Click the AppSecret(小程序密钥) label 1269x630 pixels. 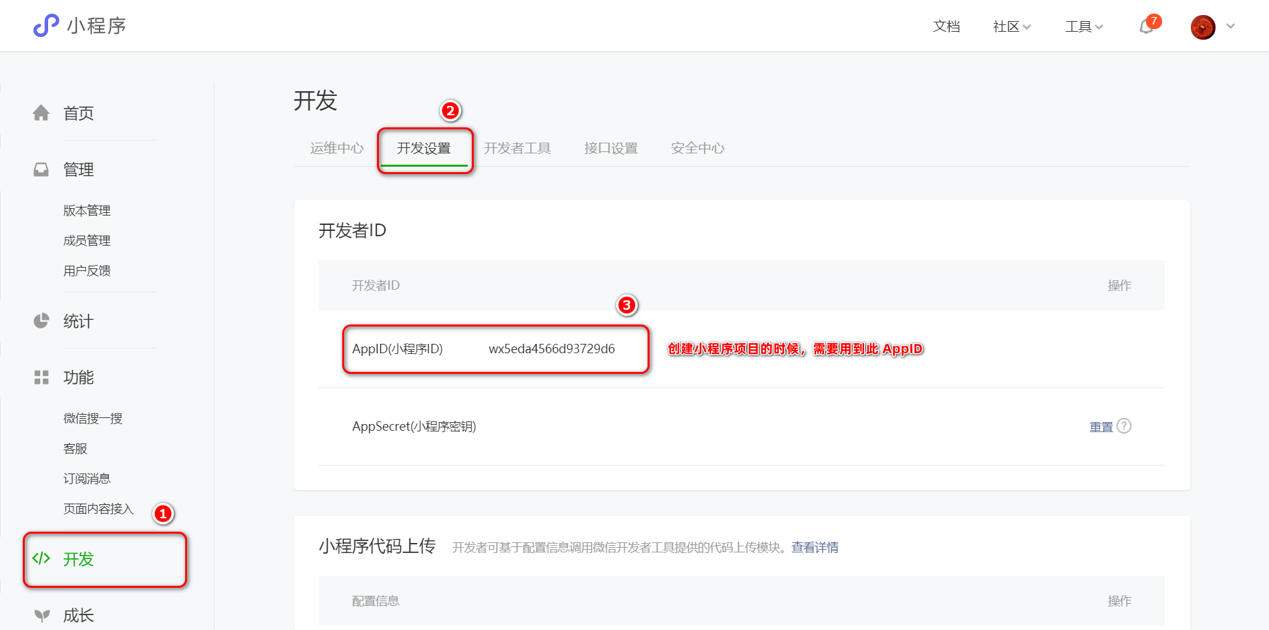pyautogui.click(x=414, y=426)
